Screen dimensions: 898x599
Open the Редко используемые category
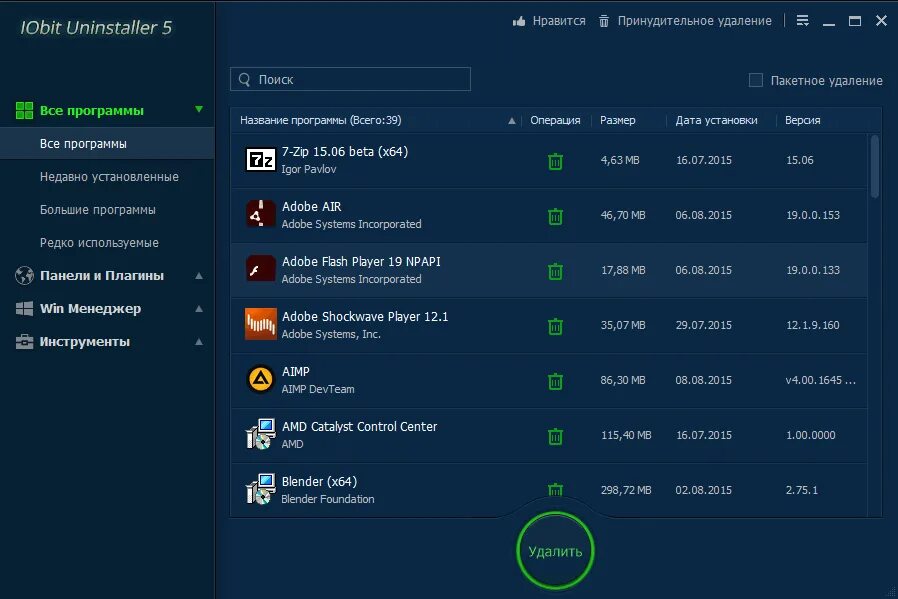pyautogui.click(x=104, y=242)
